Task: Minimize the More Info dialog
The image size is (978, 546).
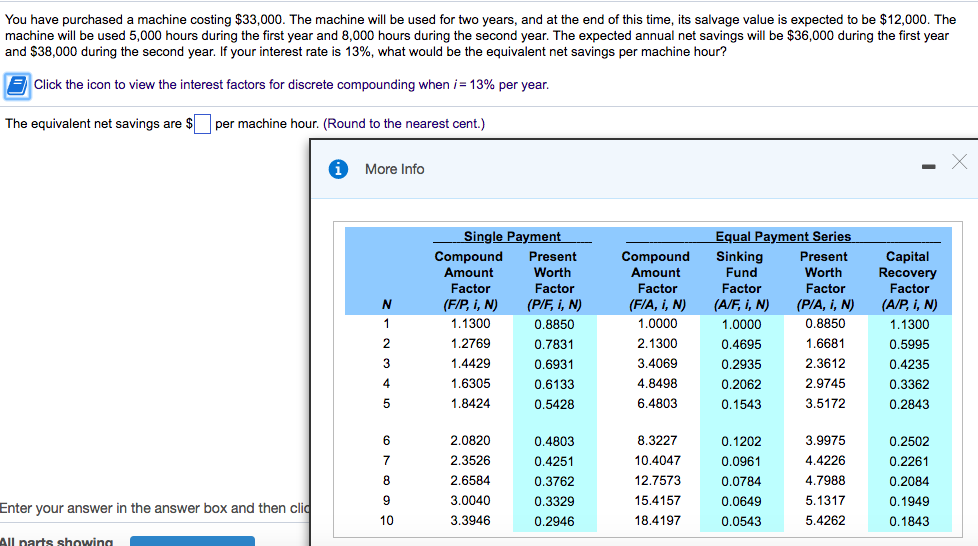Action: pos(929,167)
